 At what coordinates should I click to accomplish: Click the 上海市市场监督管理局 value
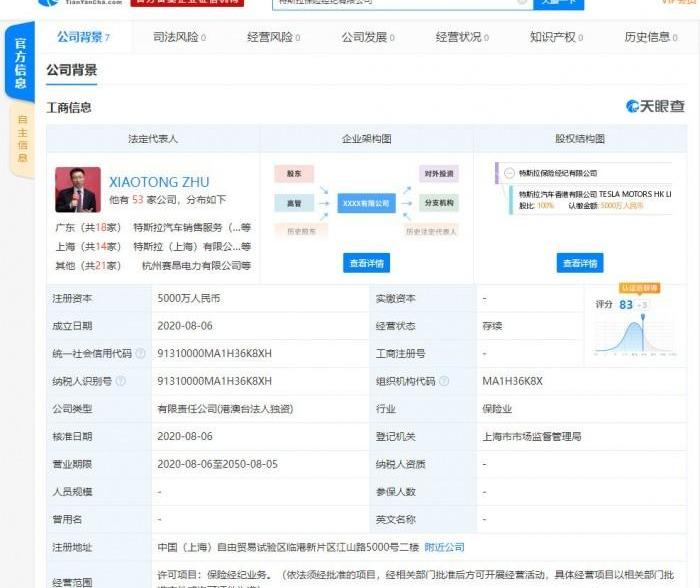point(531,436)
